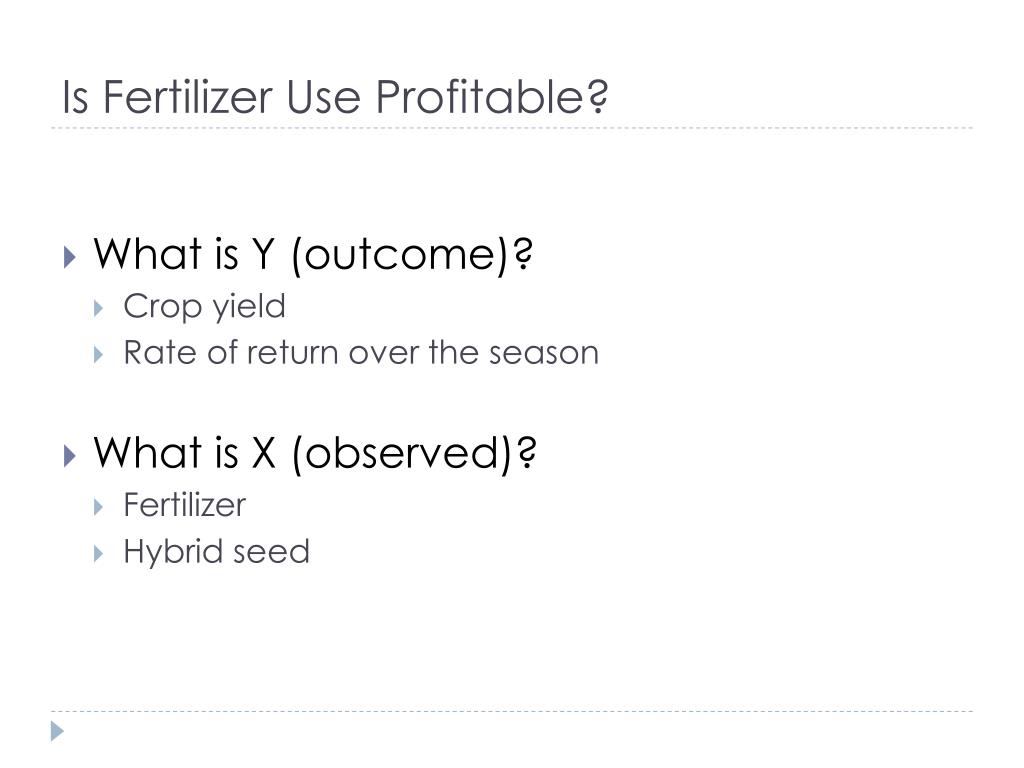This screenshot has width=1024, height=768.
Task: Click arrow bullet beside 'Crop yield'
Action: 99,308
